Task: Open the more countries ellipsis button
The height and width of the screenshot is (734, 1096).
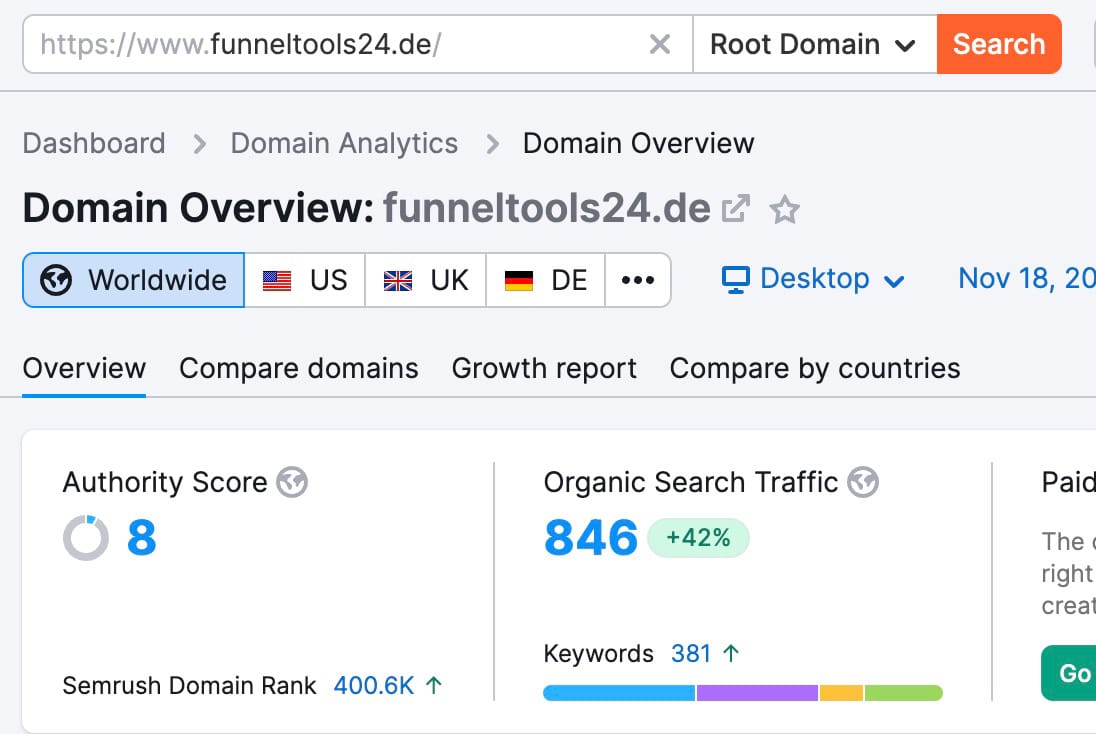Action: point(637,280)
